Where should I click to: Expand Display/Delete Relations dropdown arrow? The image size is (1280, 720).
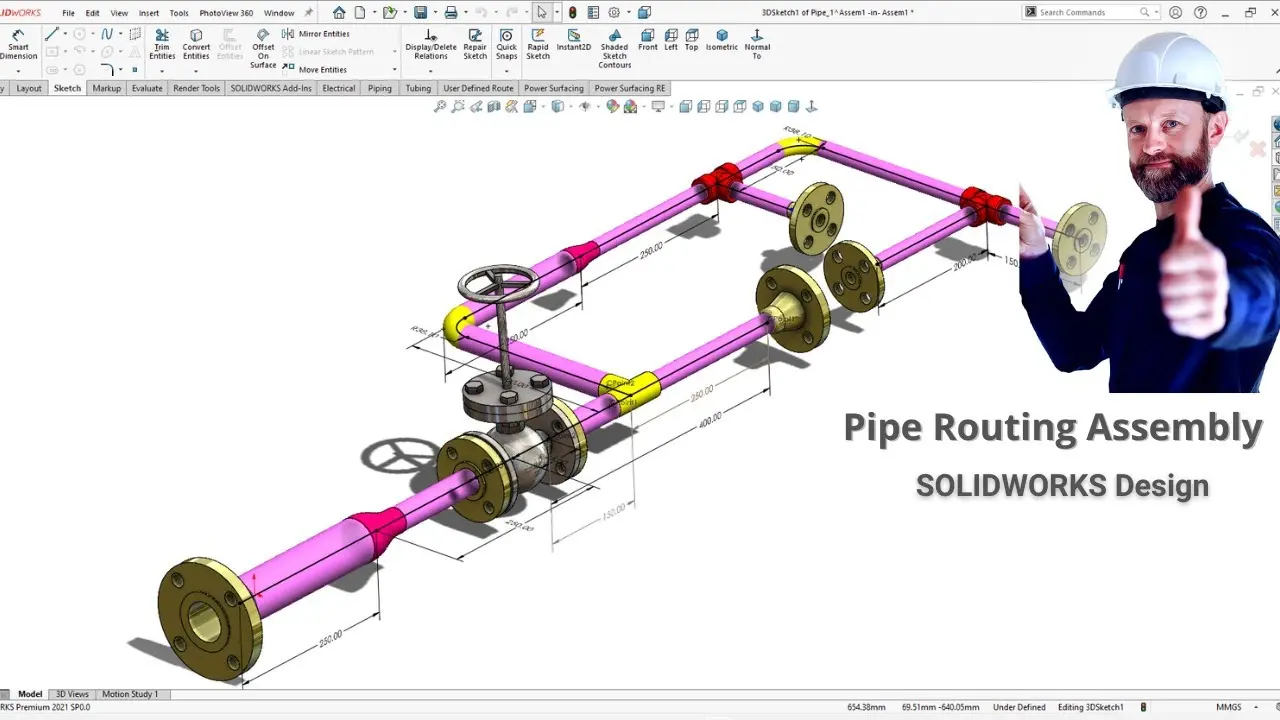tap(431, 71)
